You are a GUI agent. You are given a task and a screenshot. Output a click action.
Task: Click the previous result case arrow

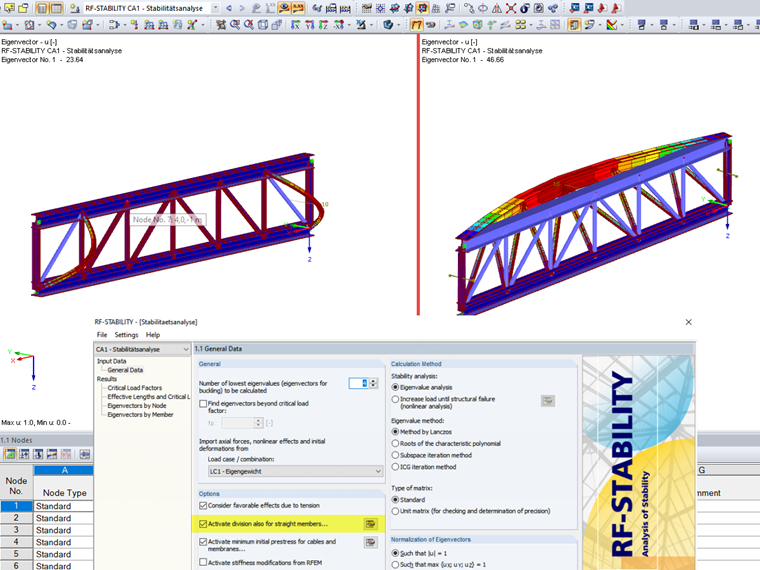(x=229, y=8)
